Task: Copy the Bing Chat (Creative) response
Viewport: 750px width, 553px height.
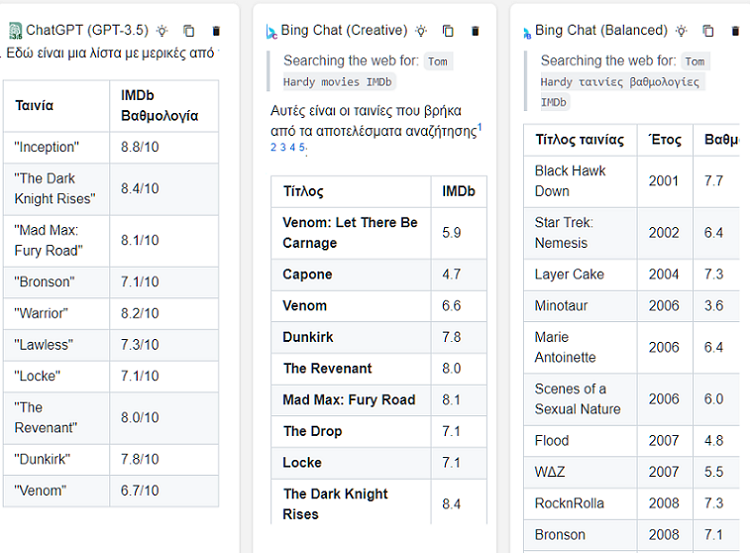Action: click(448, 31)
